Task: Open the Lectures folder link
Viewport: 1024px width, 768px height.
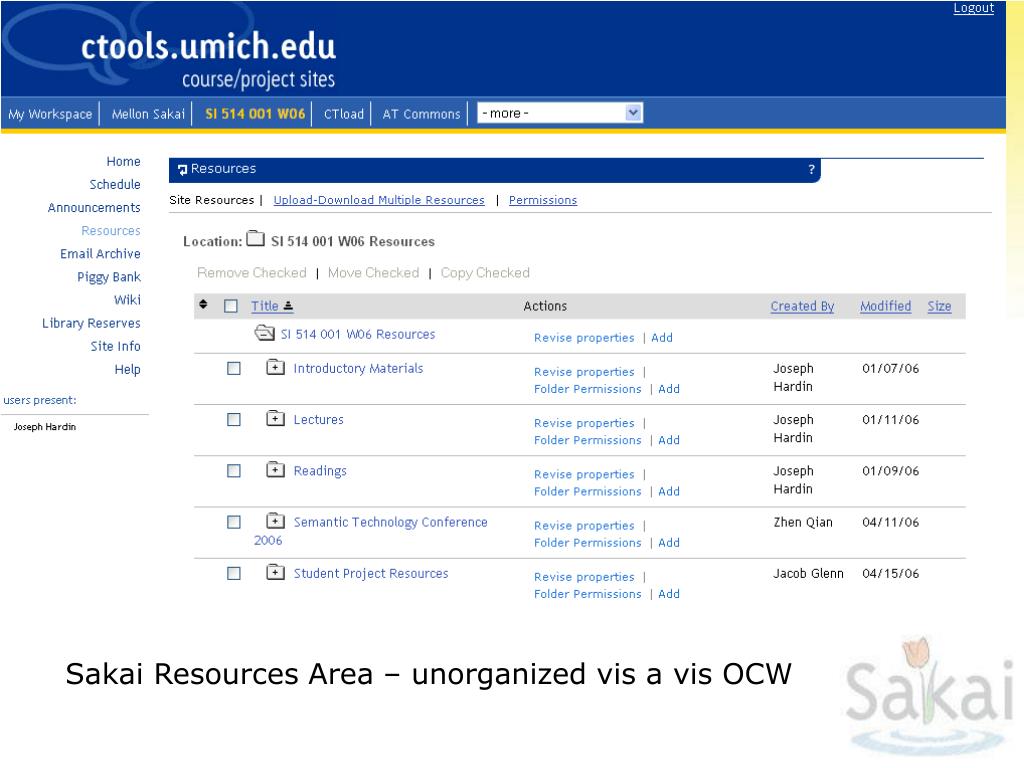Action: (x=319, y=419)
